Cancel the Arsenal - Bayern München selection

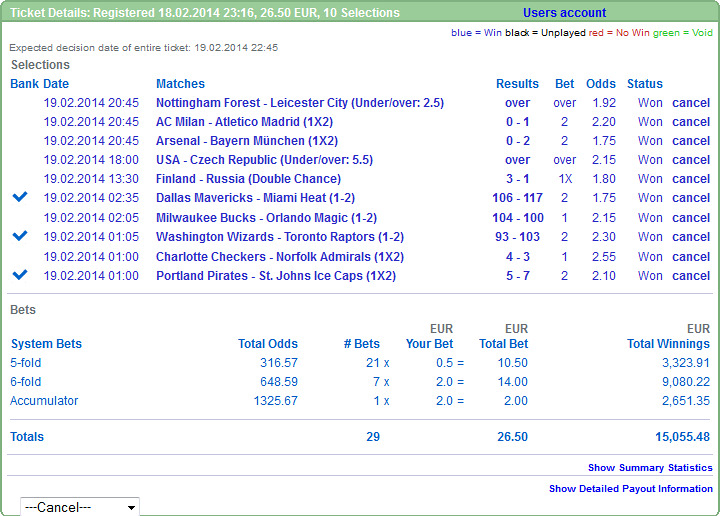pyautogui.click(x=691, y=141)
